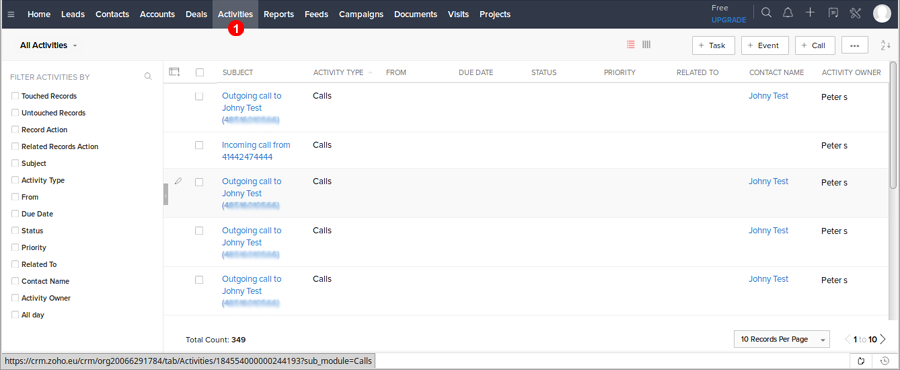Open the Deals tab
This screenshot has height=370, width=900.
coord(196,14)
